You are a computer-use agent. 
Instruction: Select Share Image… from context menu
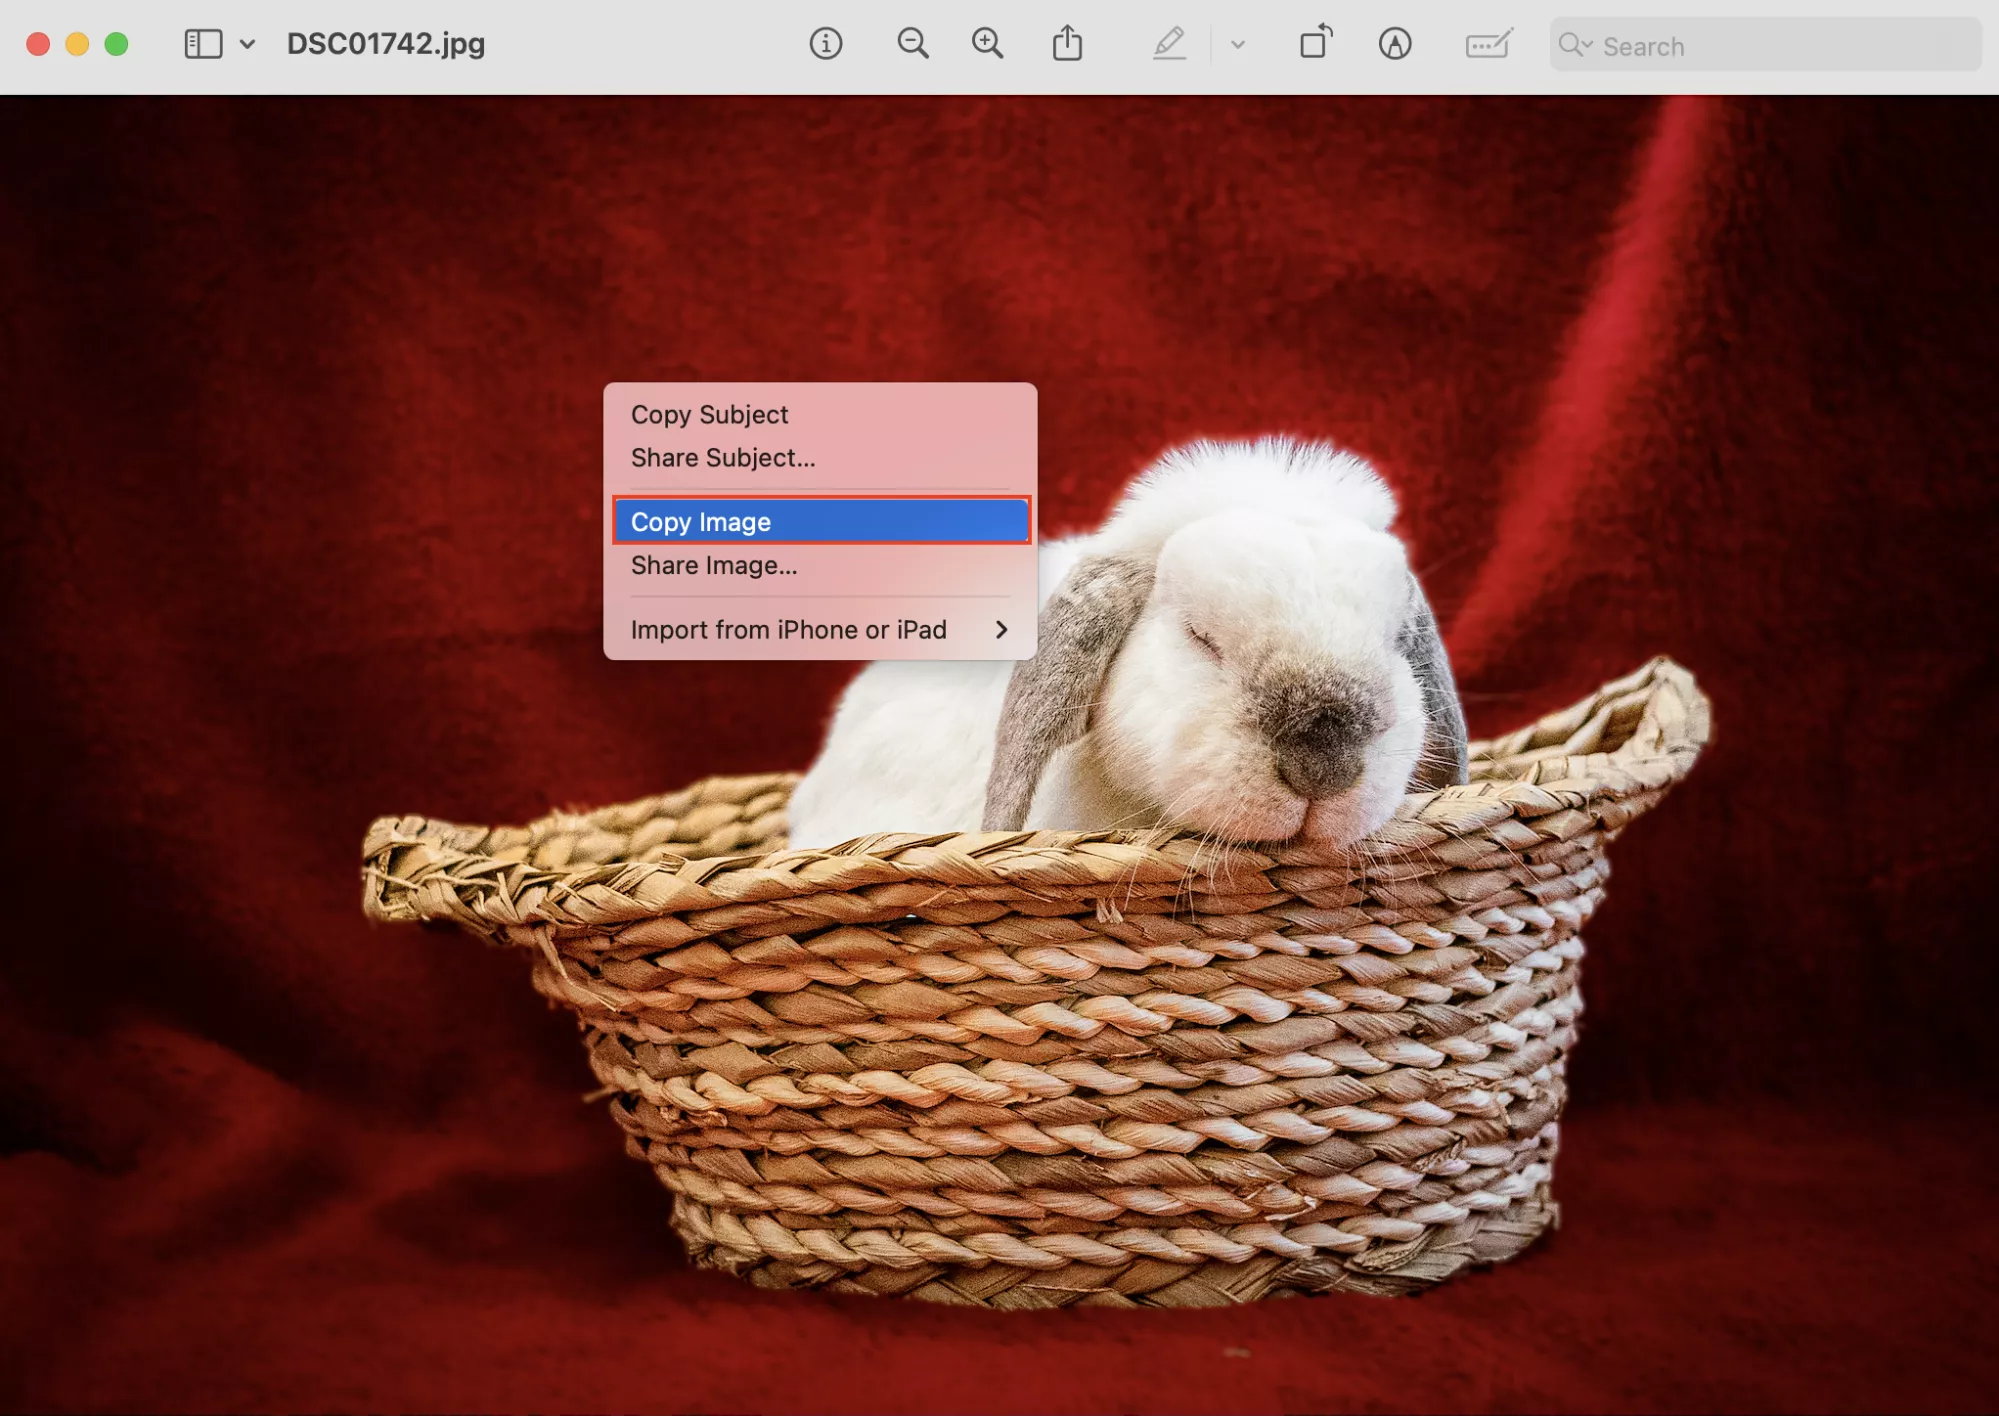[713, 566]
